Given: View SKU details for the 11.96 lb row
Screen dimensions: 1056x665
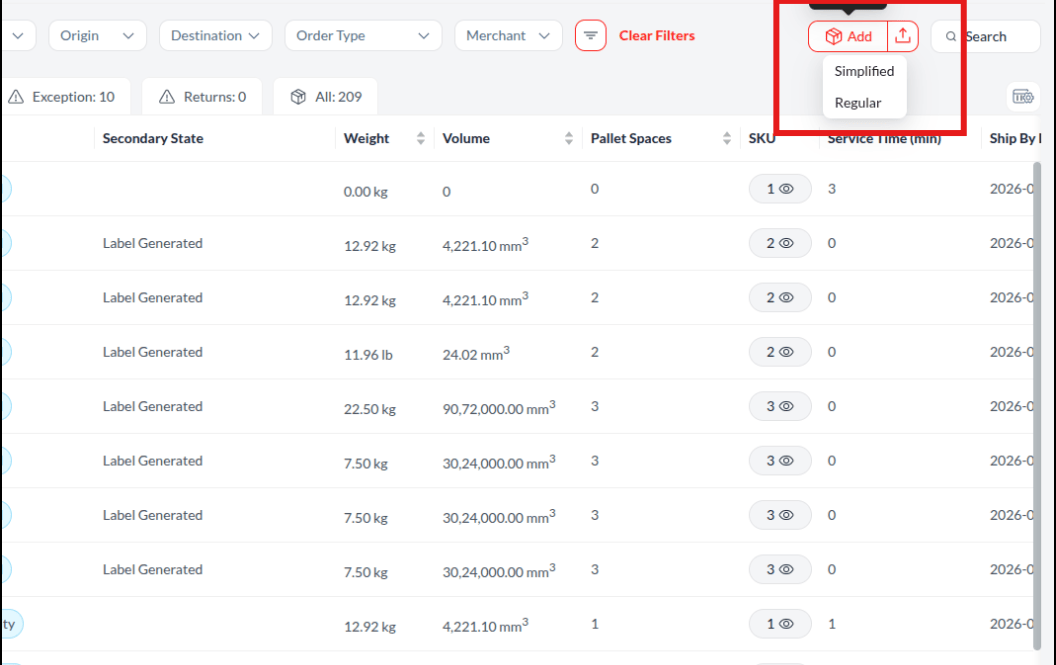Looking at the screenshot, I should pos(780,352).
